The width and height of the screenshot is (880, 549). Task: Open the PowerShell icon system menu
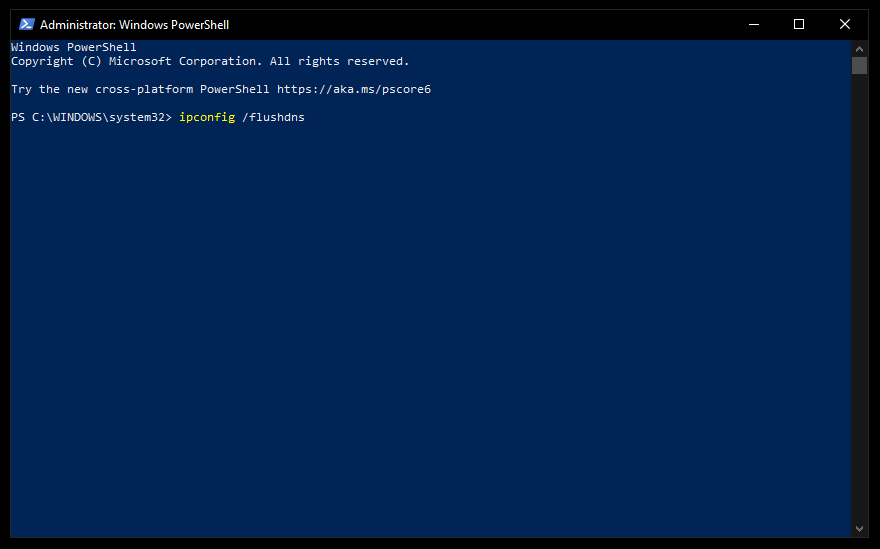coord(27,24)
